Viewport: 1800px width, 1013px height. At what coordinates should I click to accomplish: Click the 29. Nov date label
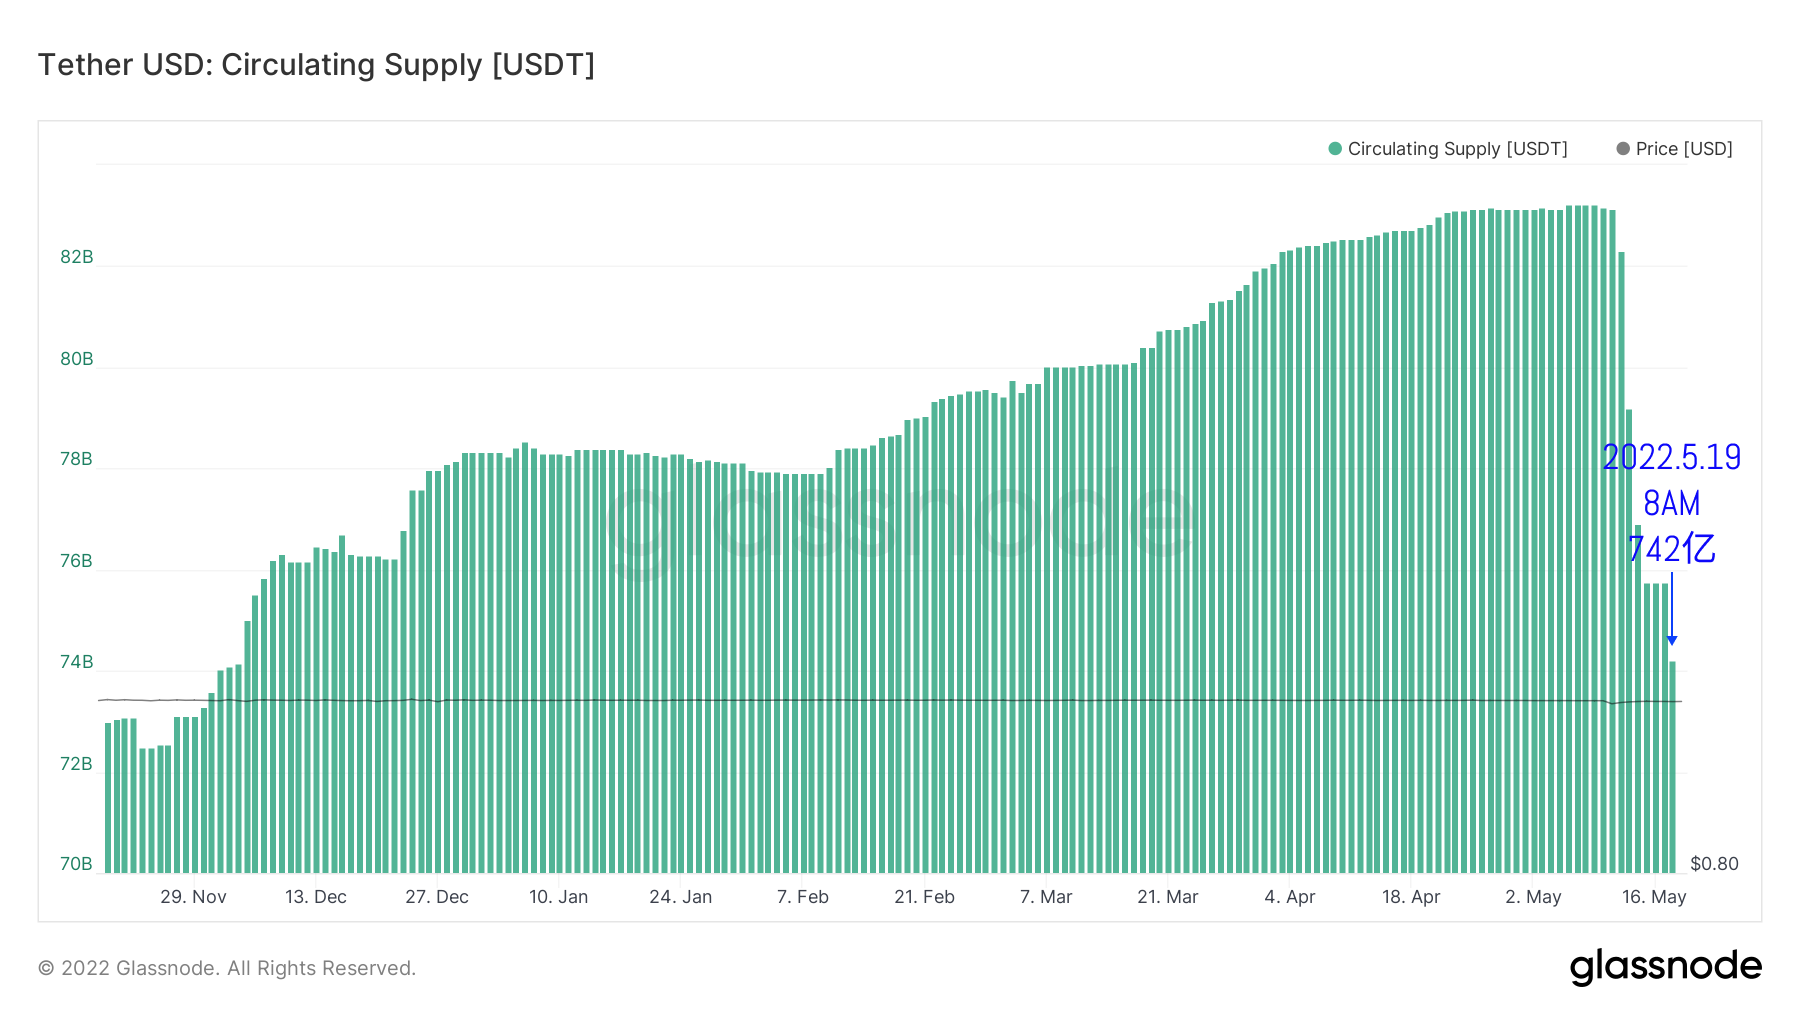pos(193,897)
